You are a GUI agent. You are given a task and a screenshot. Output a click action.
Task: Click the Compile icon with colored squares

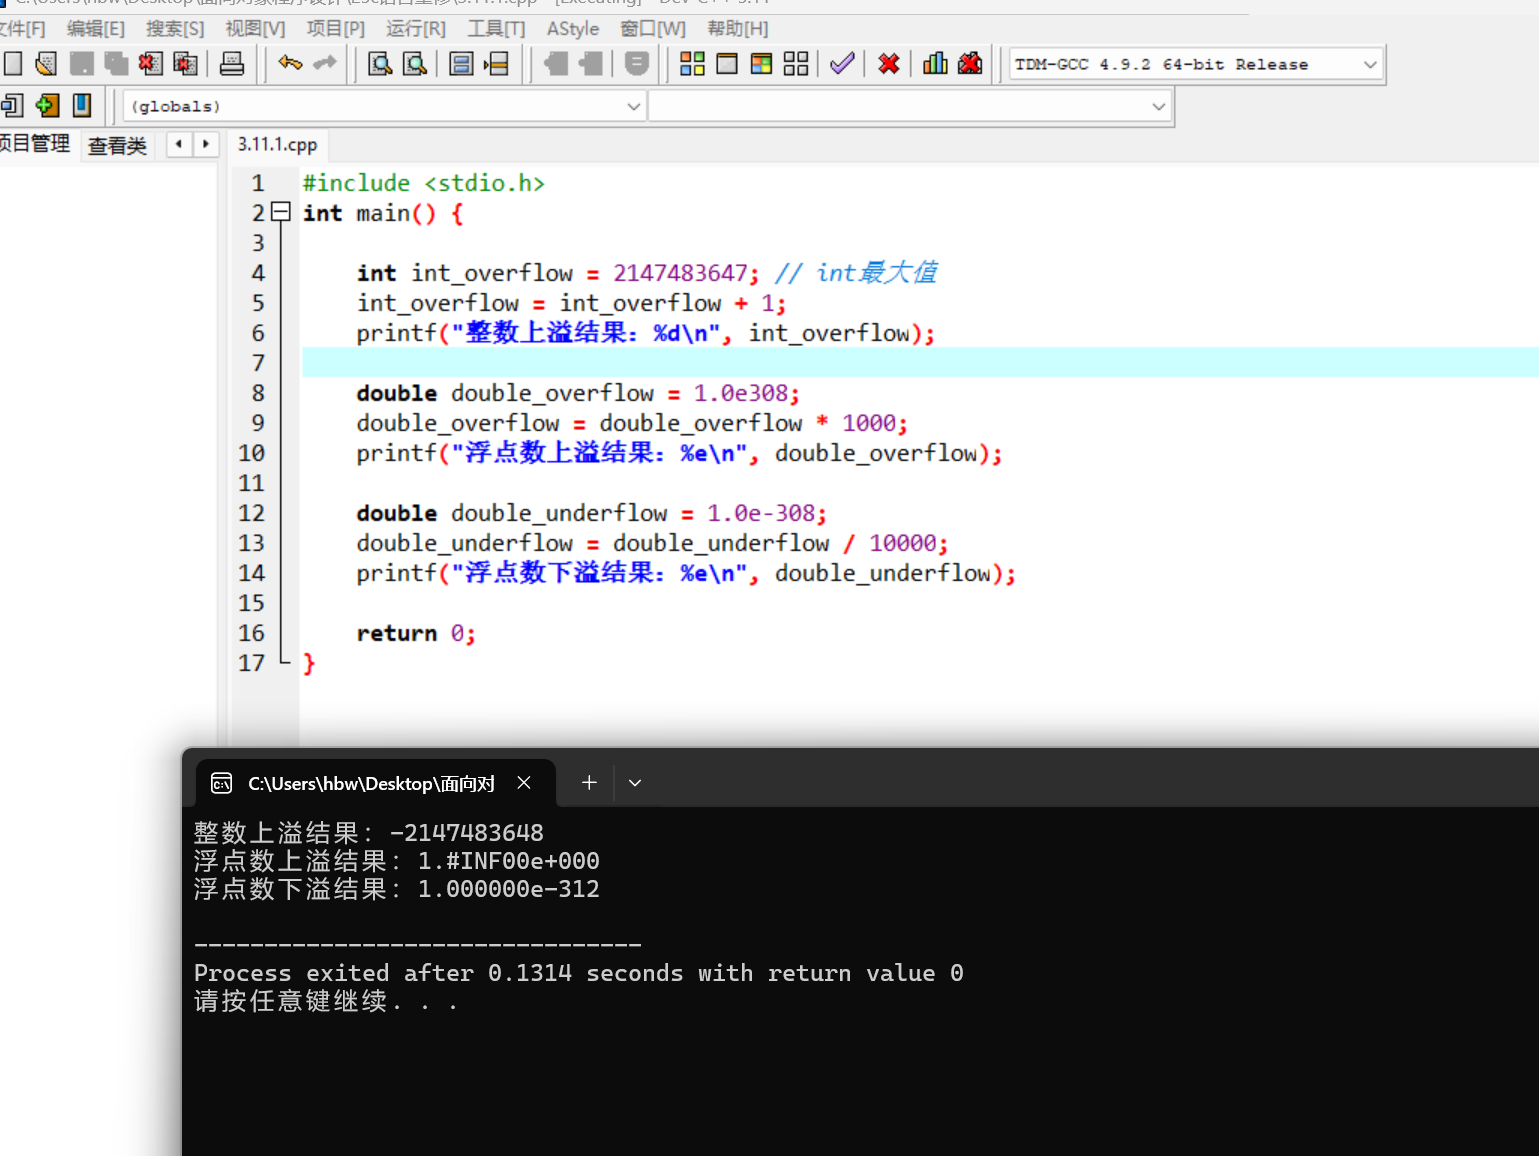(x=692, y=64)
